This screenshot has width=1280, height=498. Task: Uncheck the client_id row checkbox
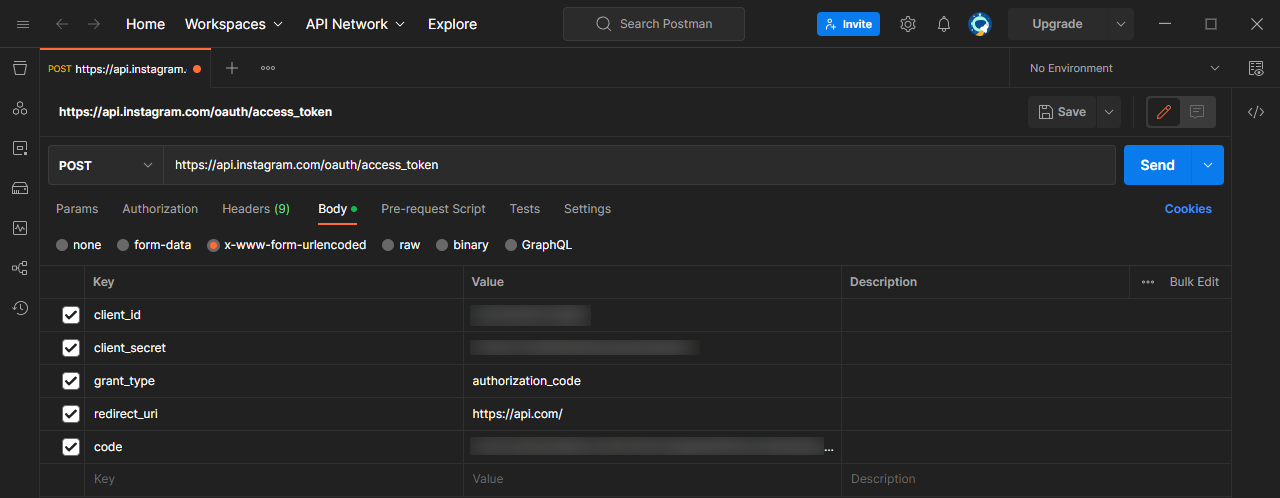click(x=71, y=315)
